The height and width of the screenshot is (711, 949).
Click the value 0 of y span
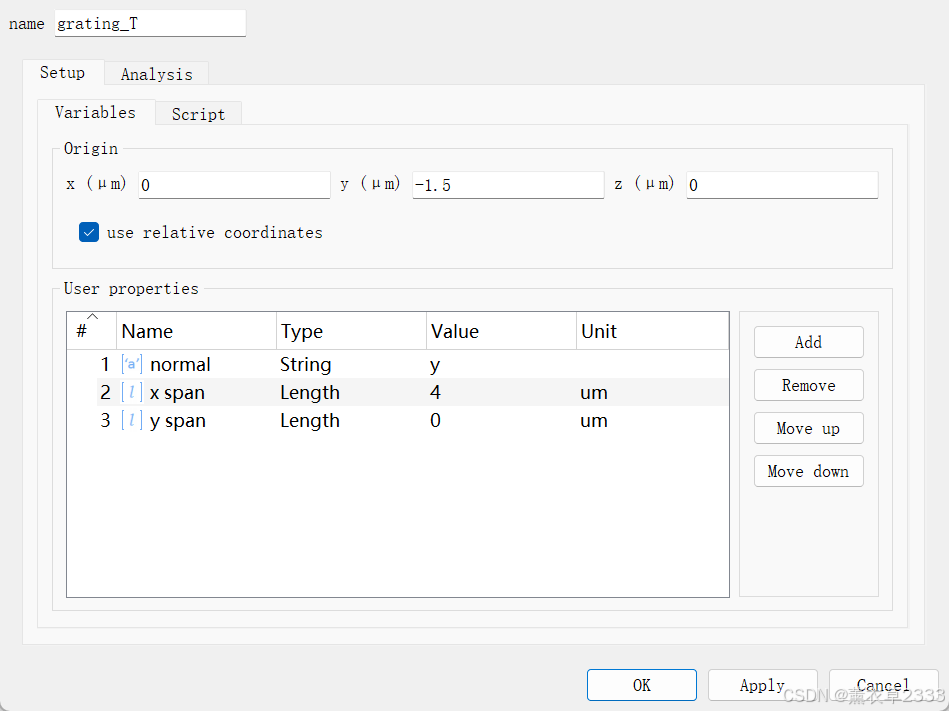[435, 420]
